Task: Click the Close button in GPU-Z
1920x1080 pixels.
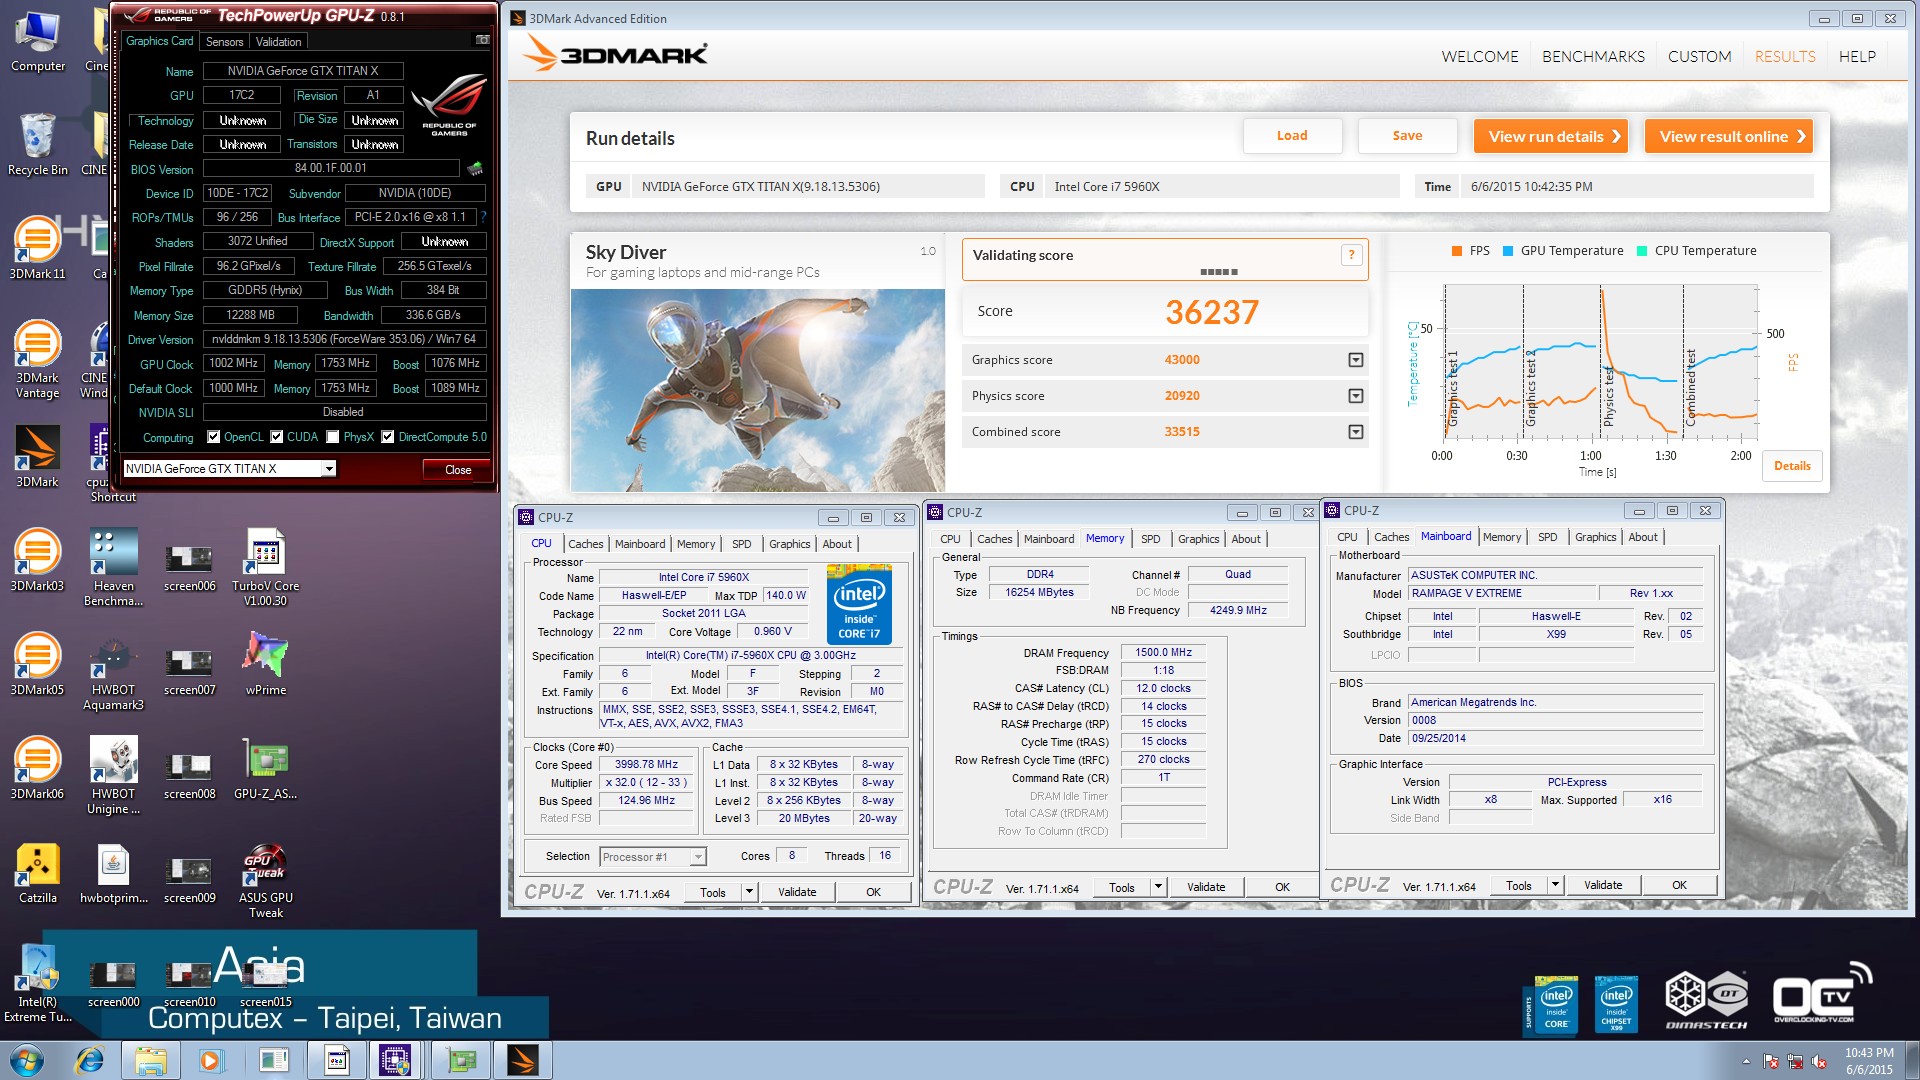Action: 458,470
